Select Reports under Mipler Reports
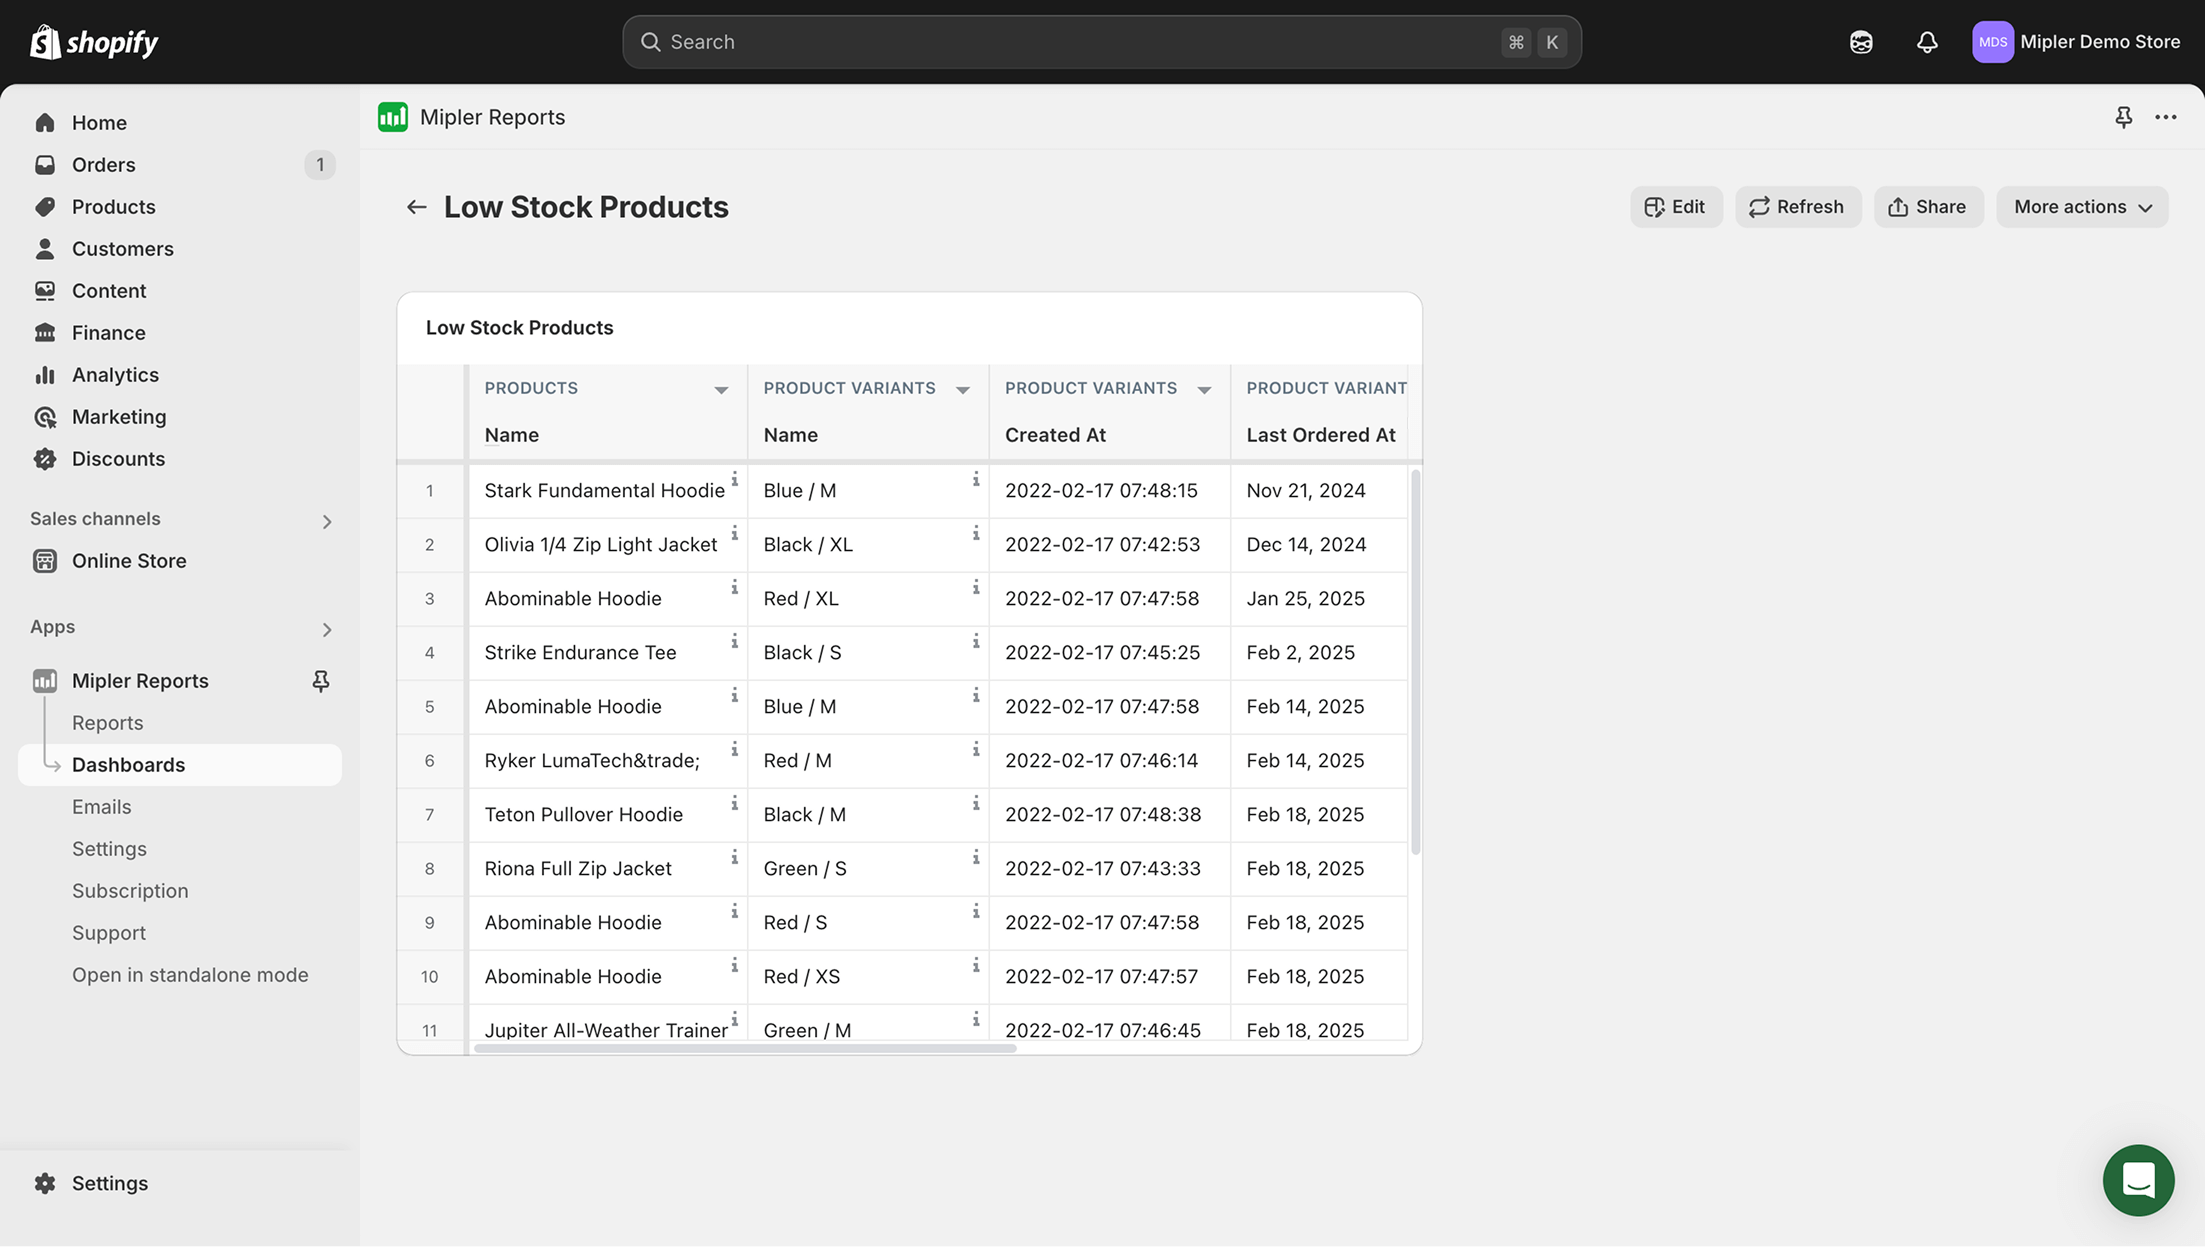The height and width of the screenshot is (1247, 2205). pos(107,722)
